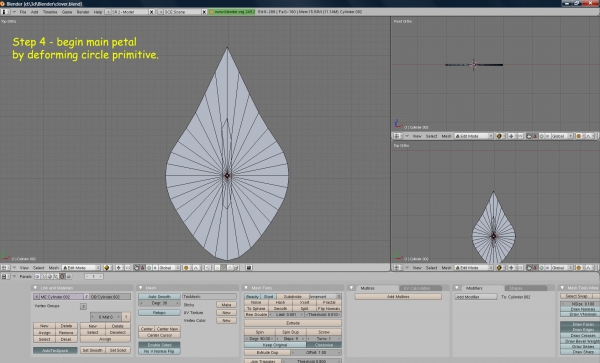The width and height of the screenshot is (600, 363).
Task: Click Add Modifier button
Action: pos(476,296)
